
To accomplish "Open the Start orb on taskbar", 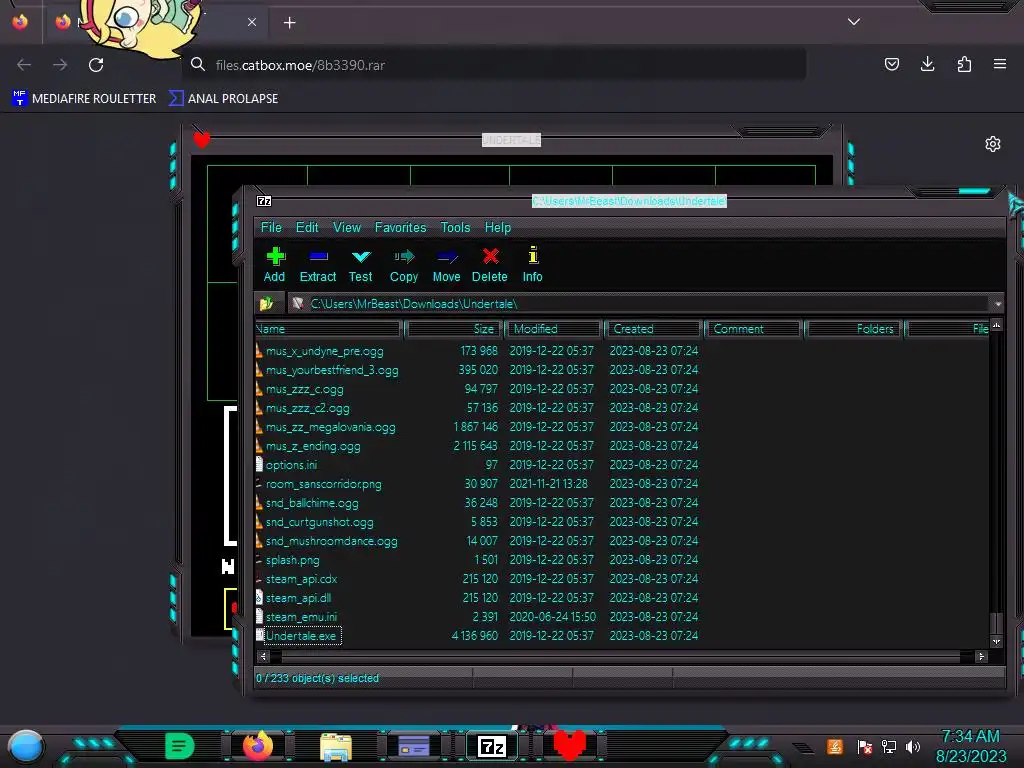I will pos(26,746).
